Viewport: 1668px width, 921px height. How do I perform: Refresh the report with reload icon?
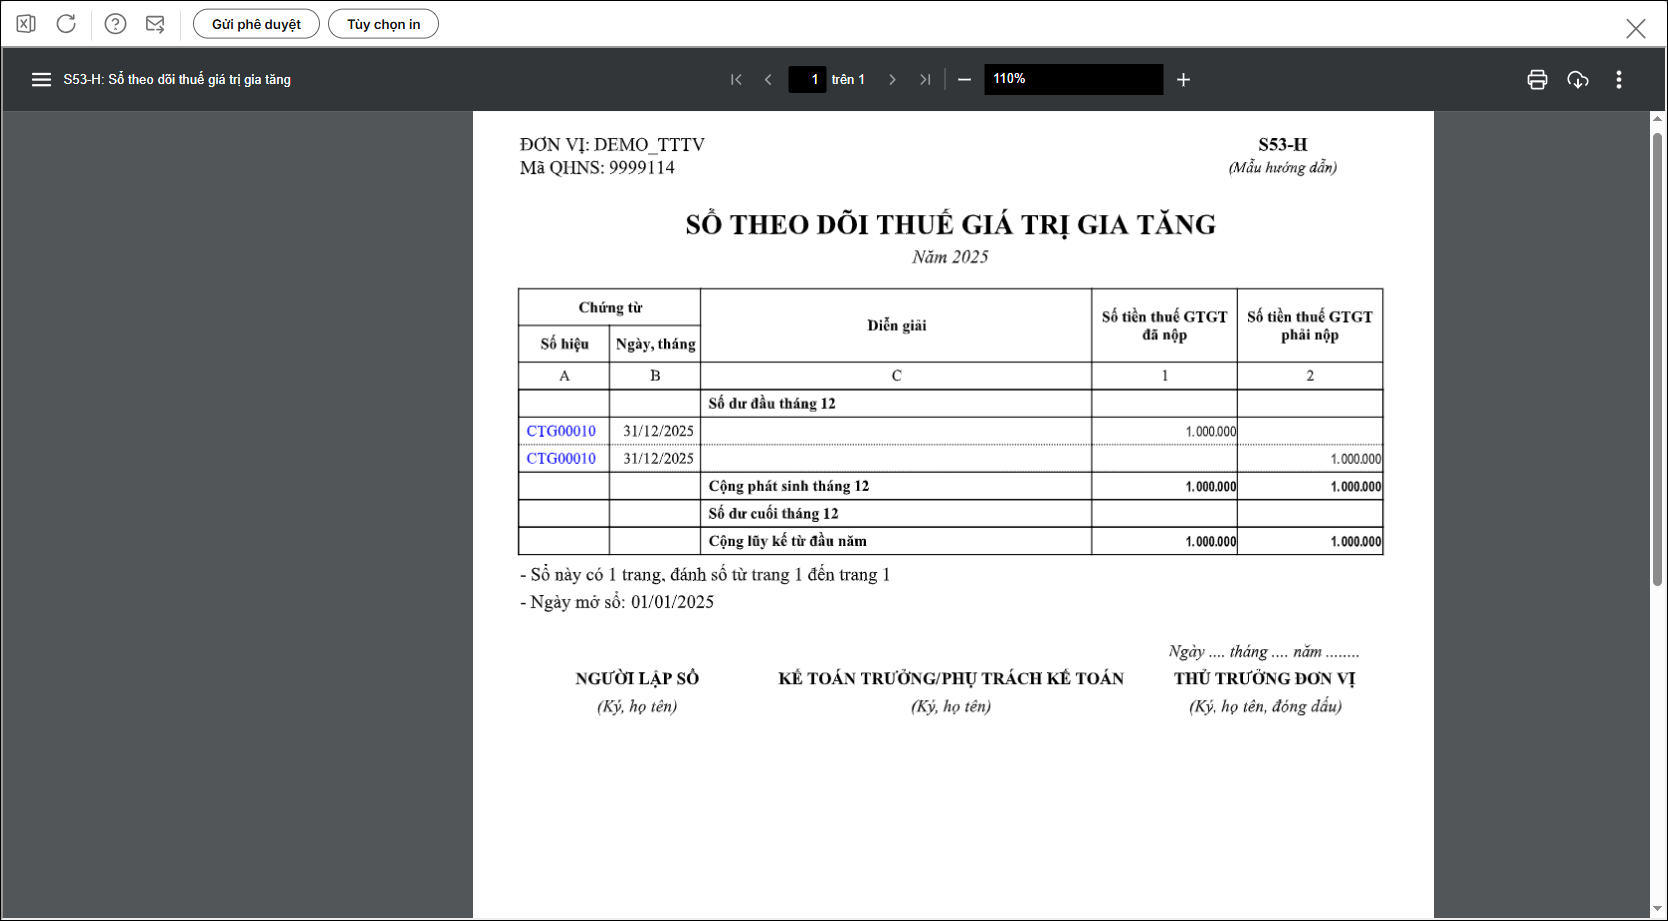point(66,24)
